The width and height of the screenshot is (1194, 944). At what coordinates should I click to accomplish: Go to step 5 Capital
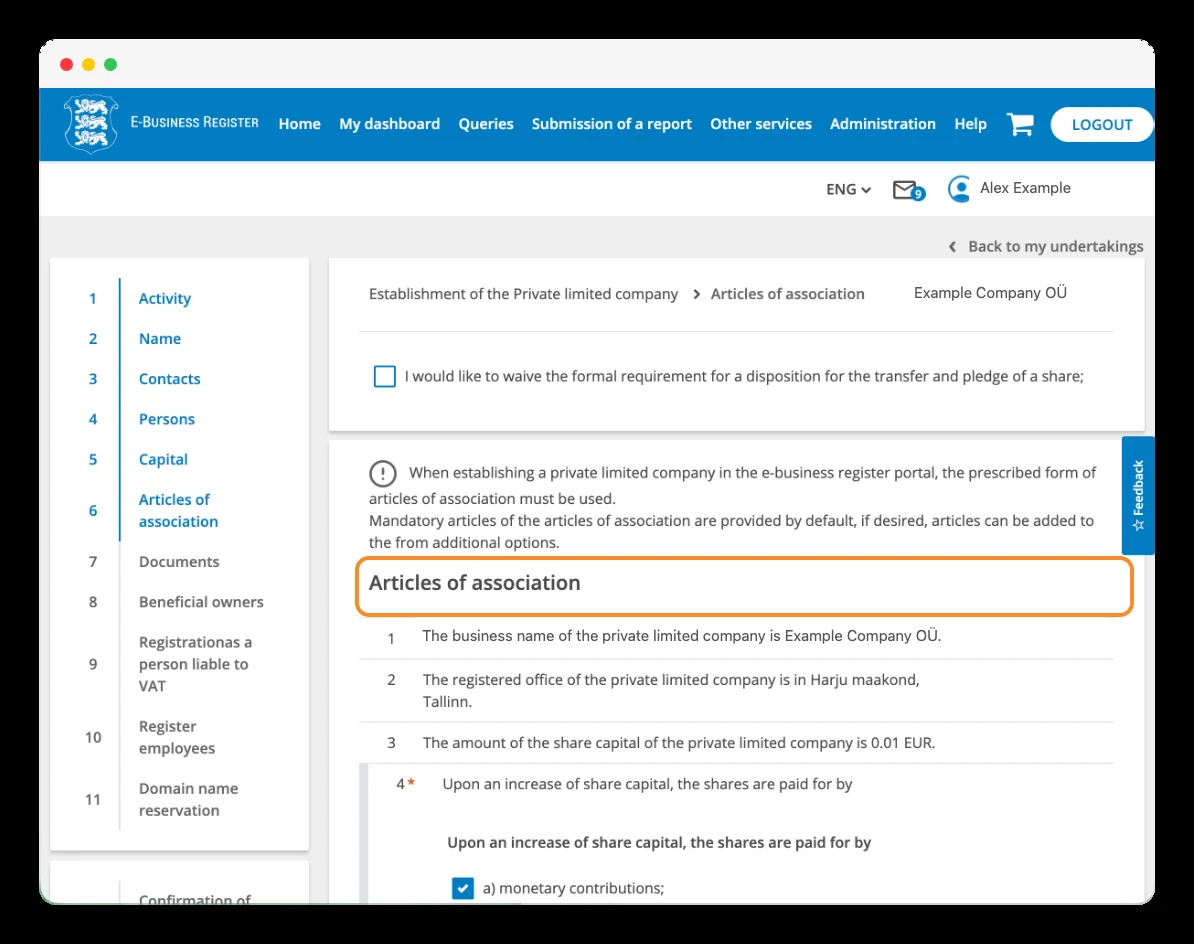[x=163, y=460]
